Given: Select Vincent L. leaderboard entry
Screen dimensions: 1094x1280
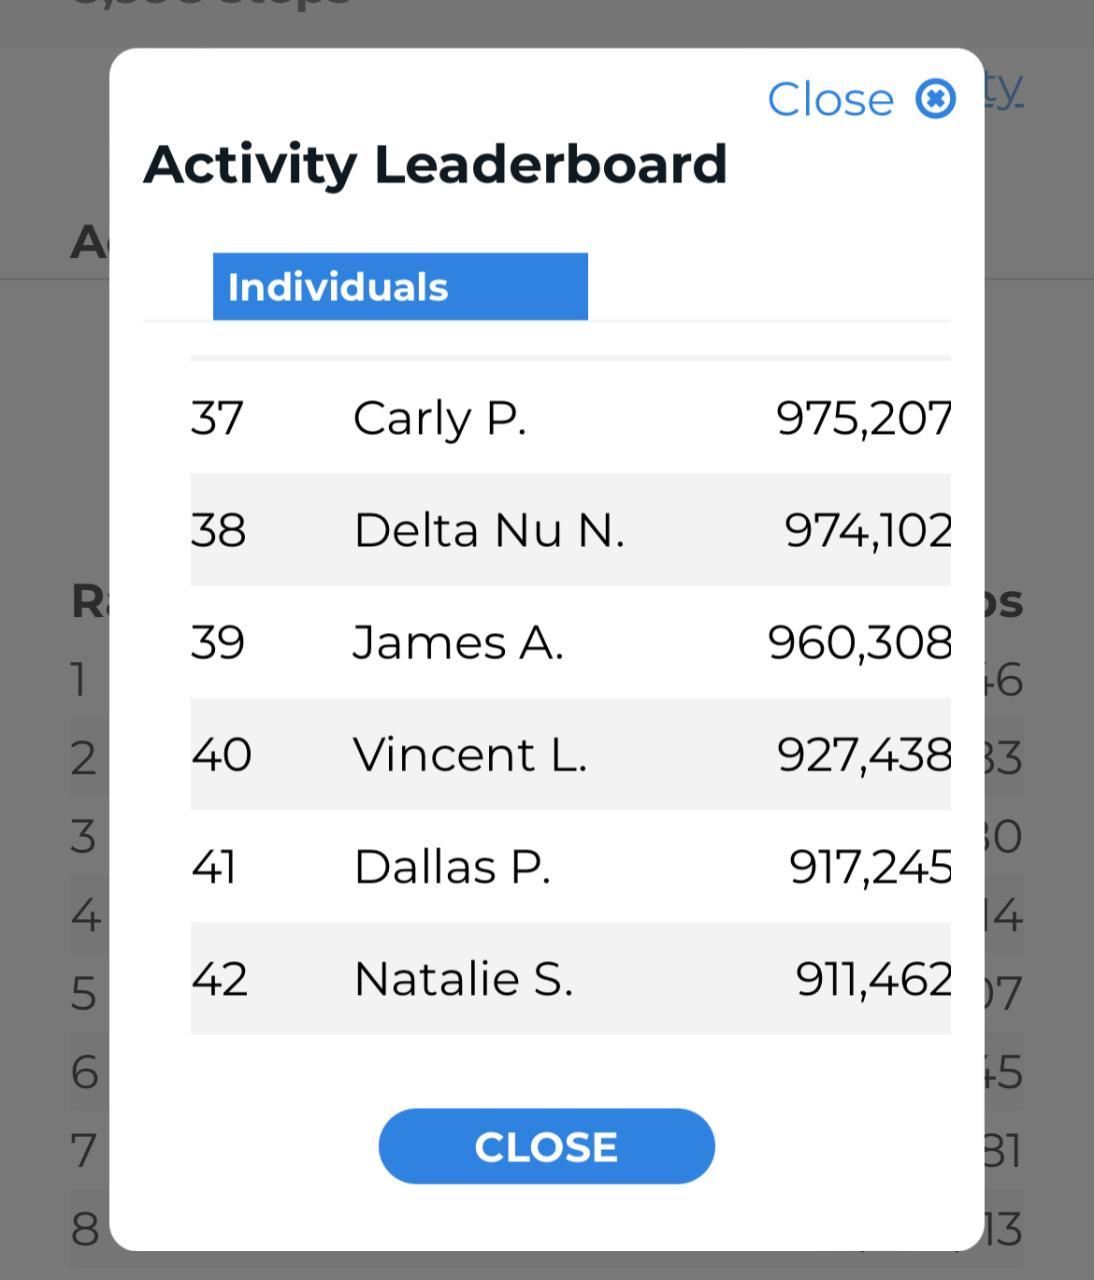Looking at the screenshot, I should [470, 754].
